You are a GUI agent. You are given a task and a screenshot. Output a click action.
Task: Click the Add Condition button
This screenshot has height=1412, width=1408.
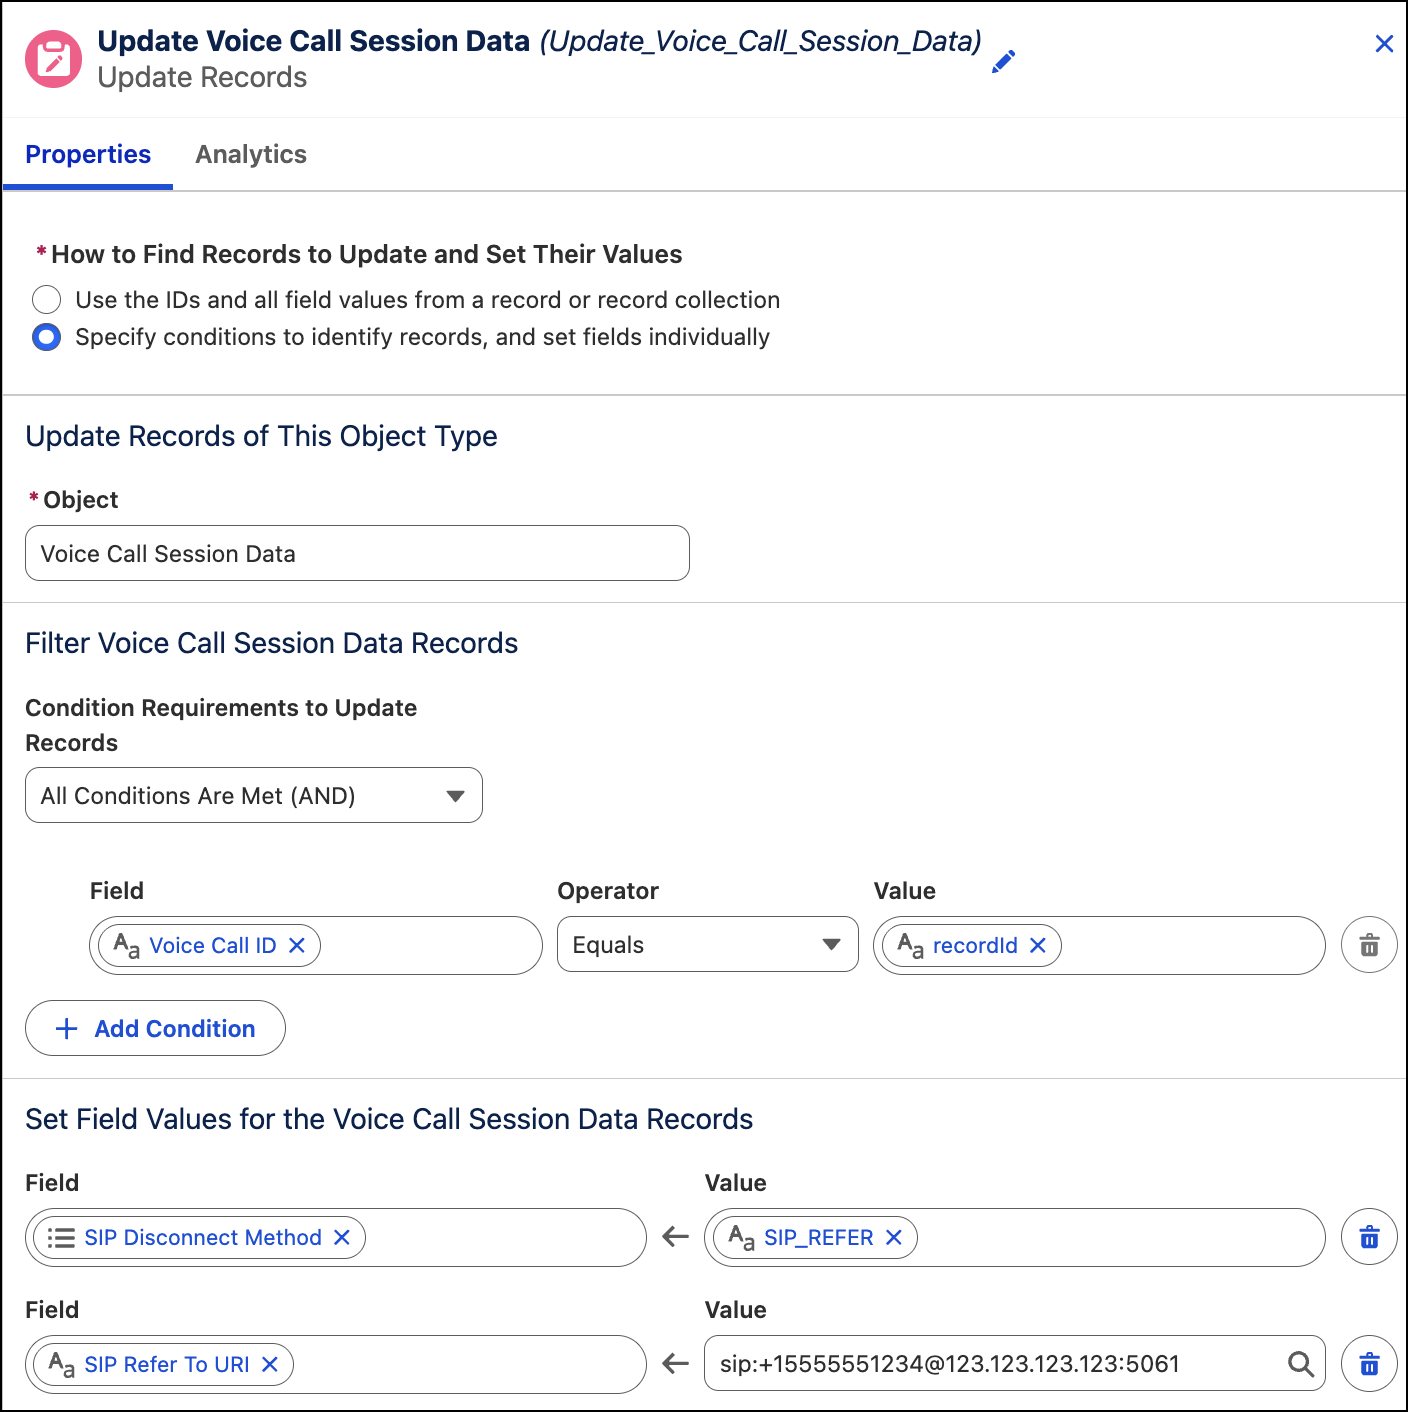pyautogui.click(x=155, y=1028)
